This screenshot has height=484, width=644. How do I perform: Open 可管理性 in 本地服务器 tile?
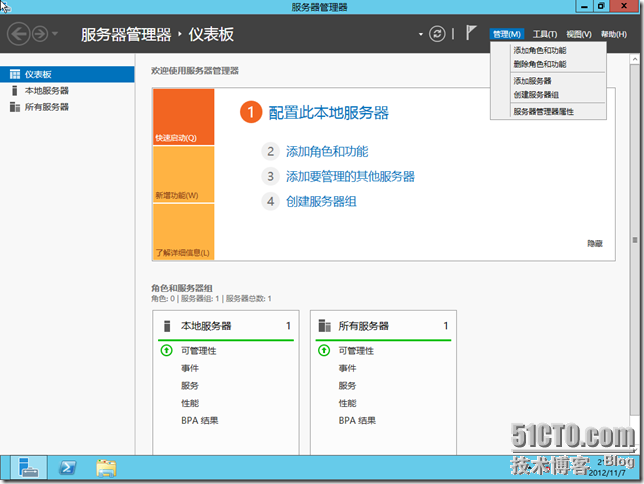199,351
